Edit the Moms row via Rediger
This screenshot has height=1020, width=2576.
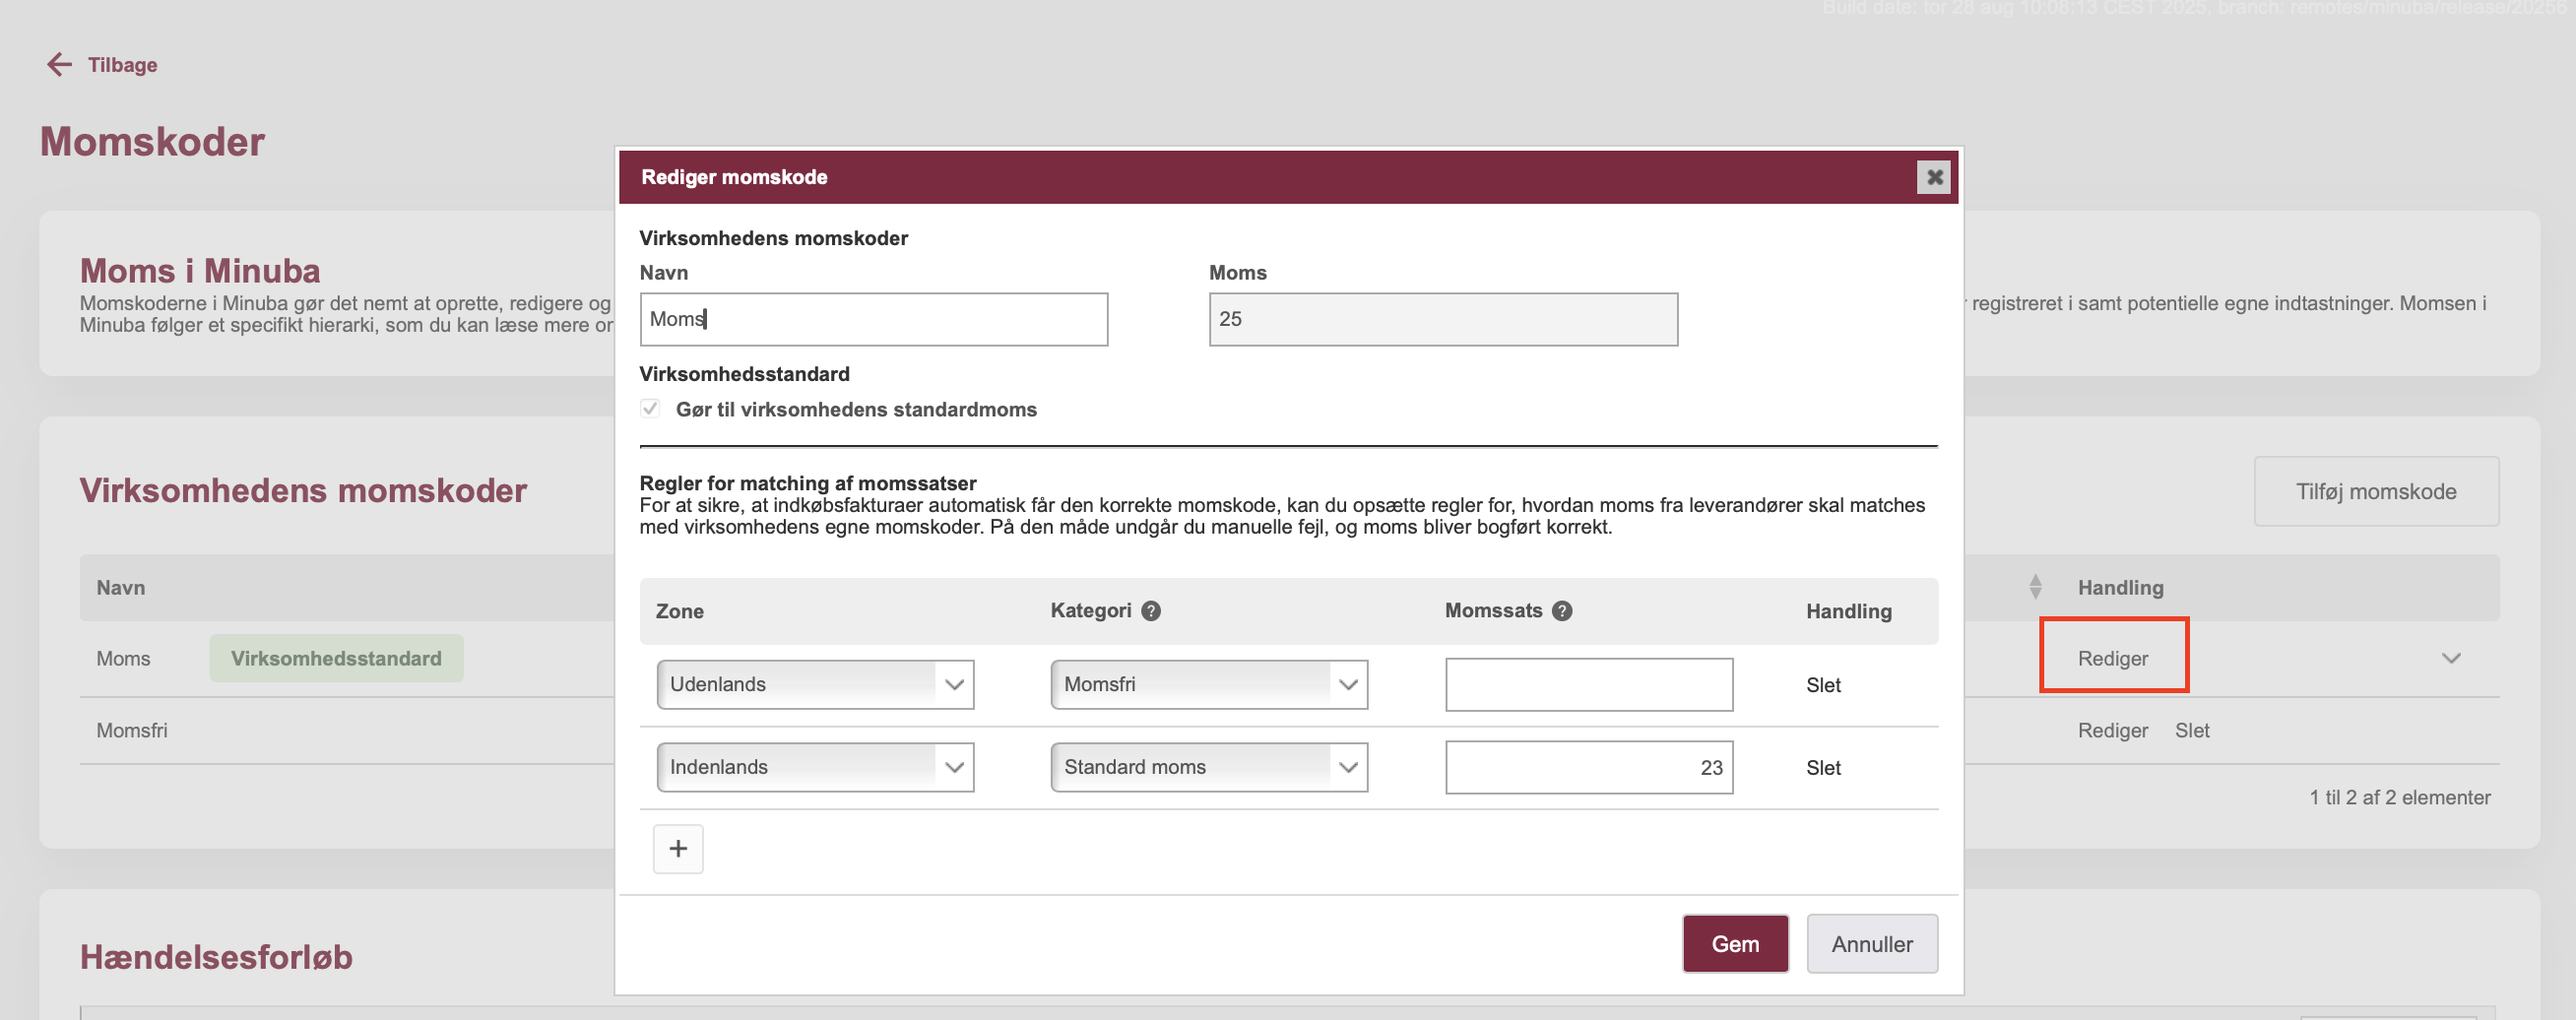tap(2113, 658)
